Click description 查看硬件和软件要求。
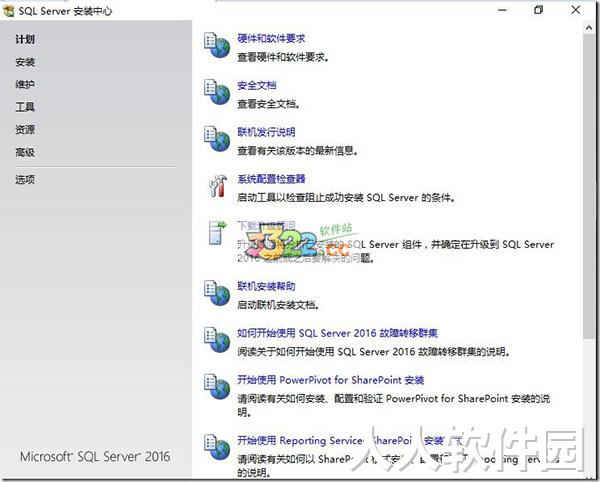Viewport: 600px width, 482px height. point(283,57)
